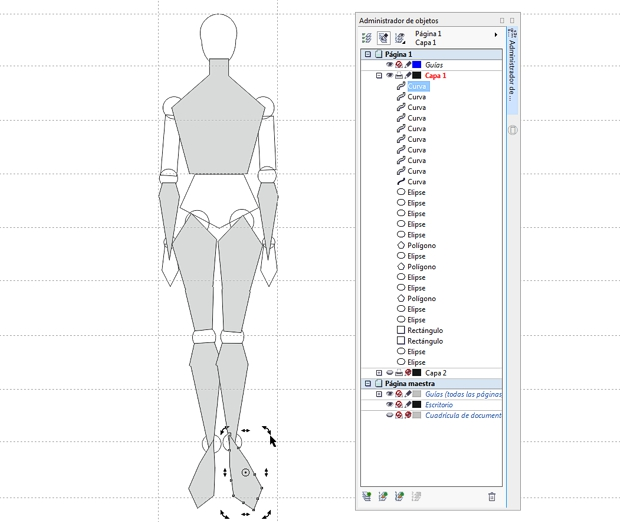This screenshot has width=620, height=522.
Task: Open object manager flyout arrow menu
Action: point(495,35)
